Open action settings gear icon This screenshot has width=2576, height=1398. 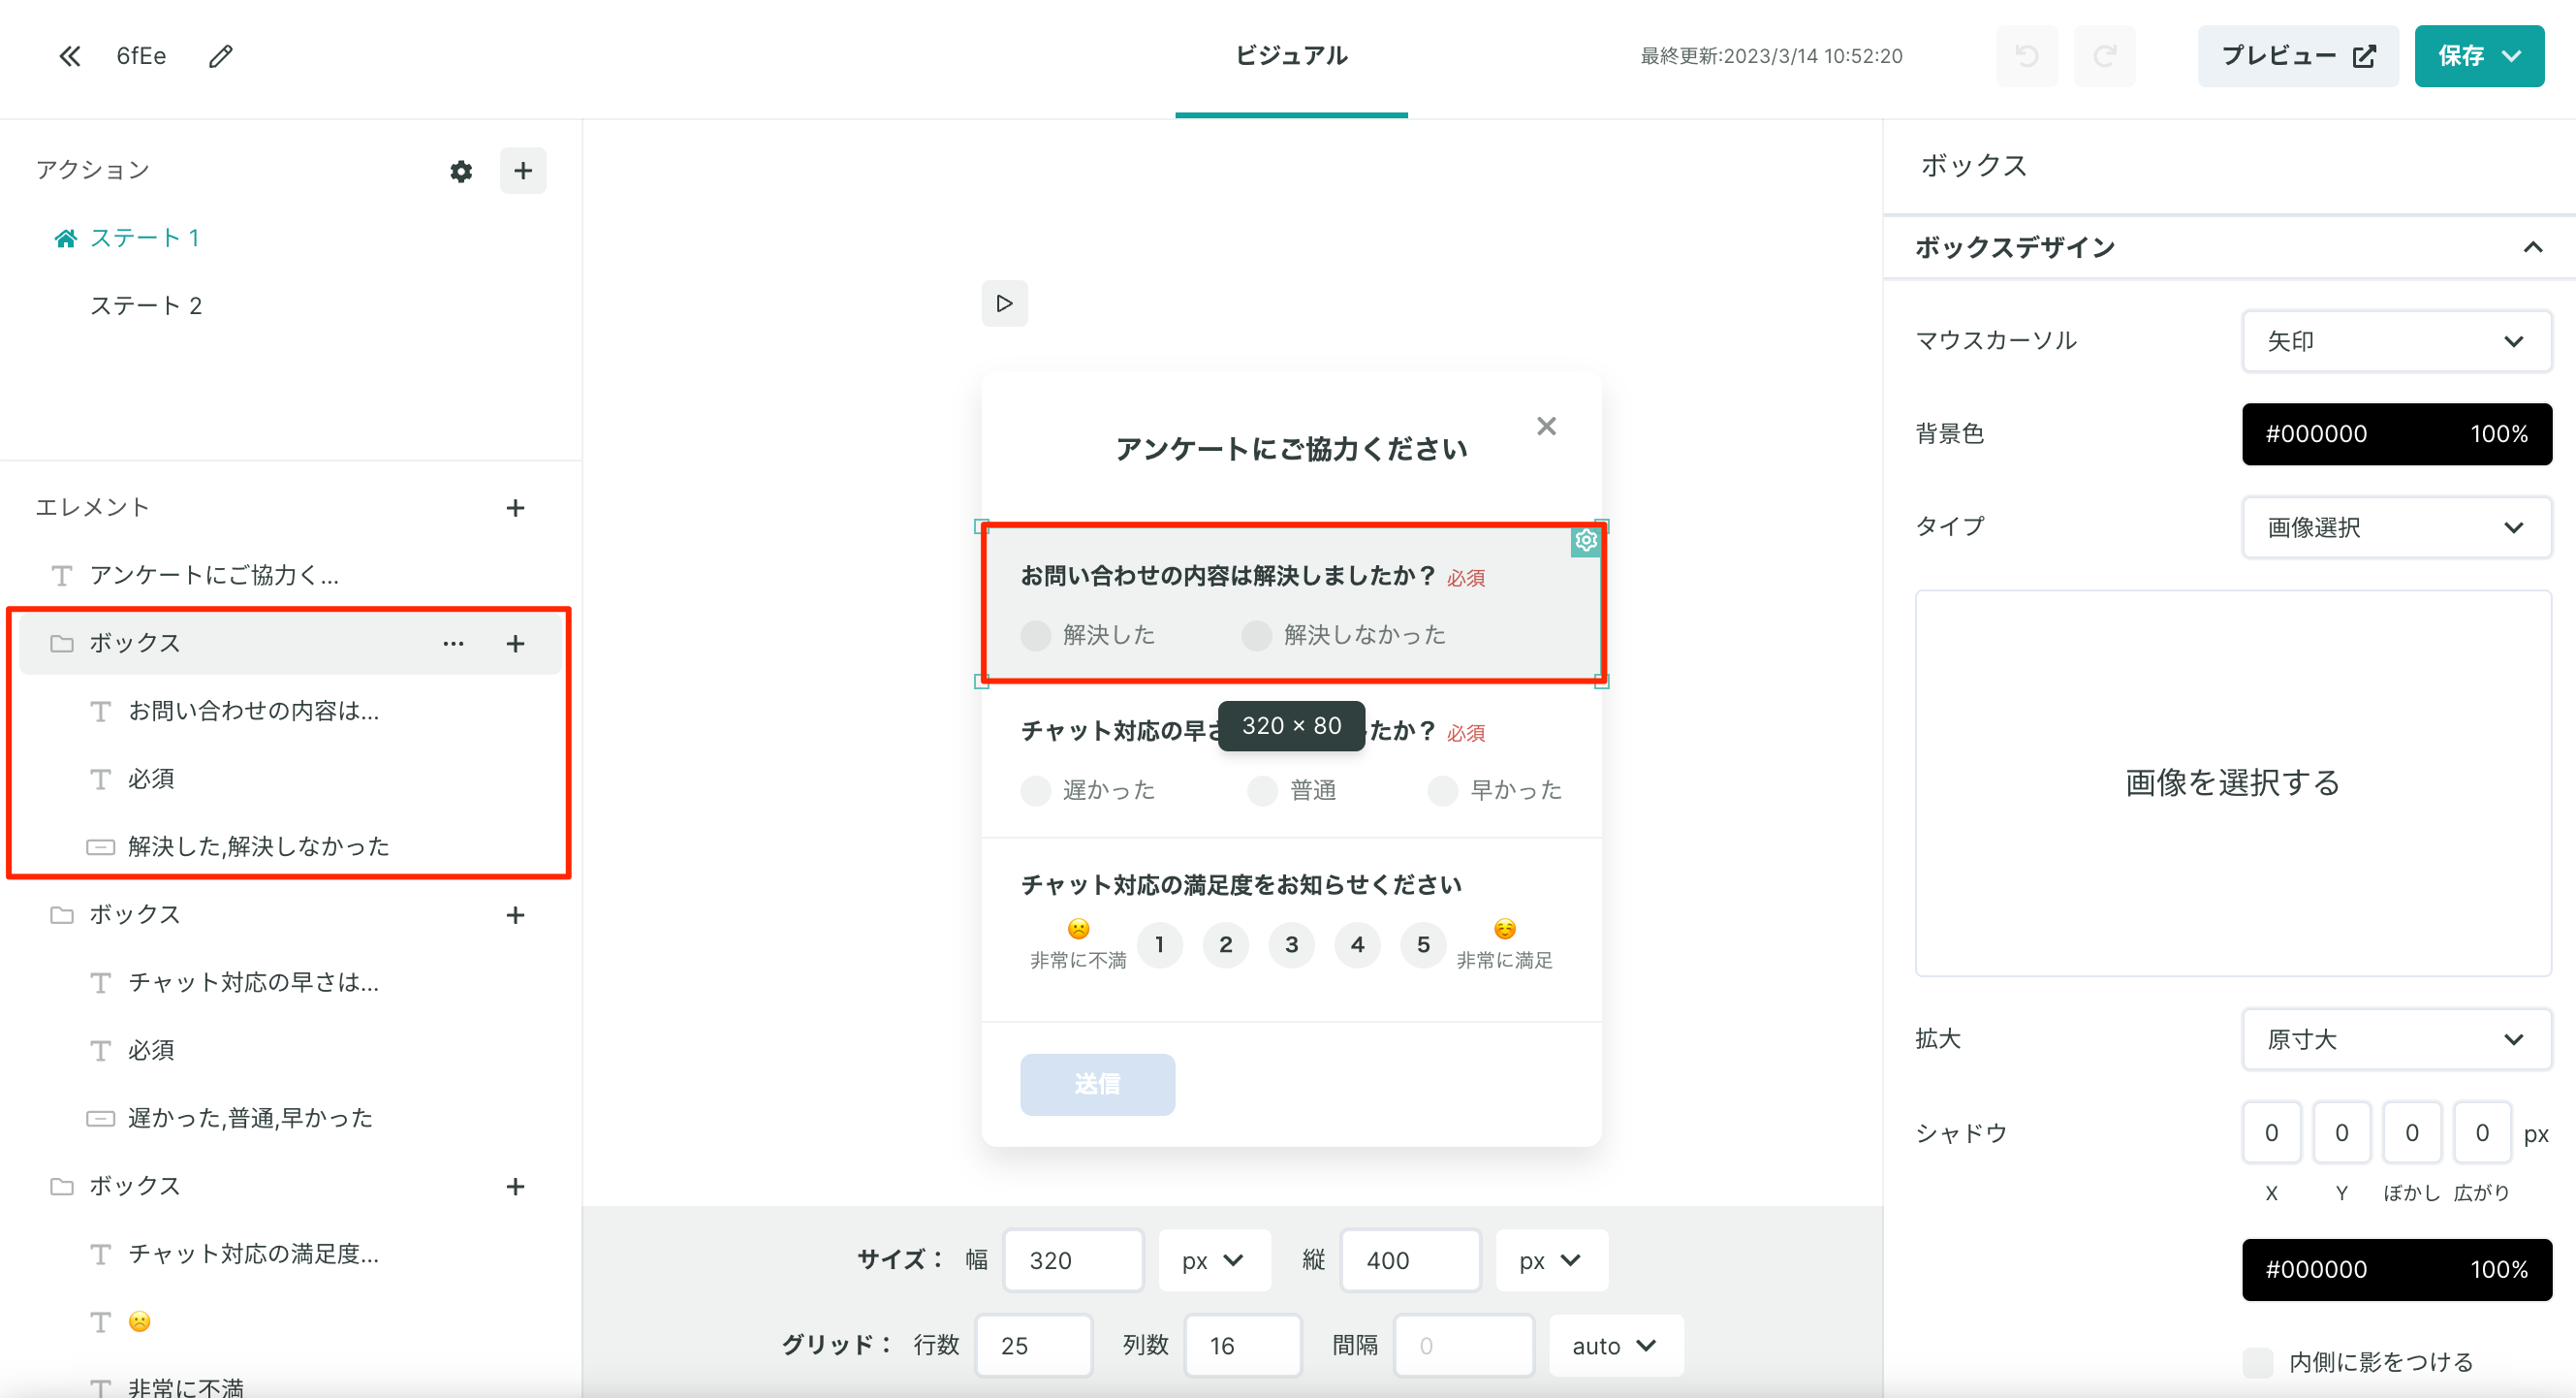(x=461, y=171)
